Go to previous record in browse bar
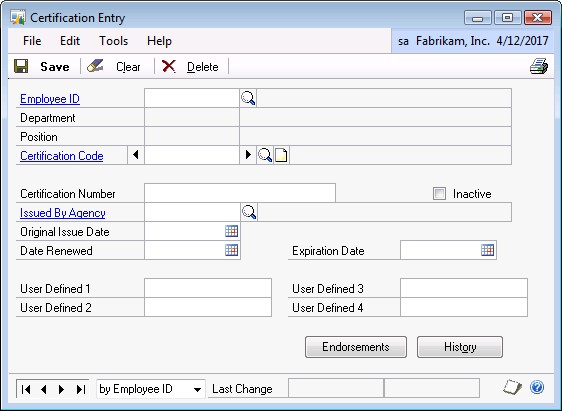The image size is (562, 411). pyautogui.click(x=44, y=389)
